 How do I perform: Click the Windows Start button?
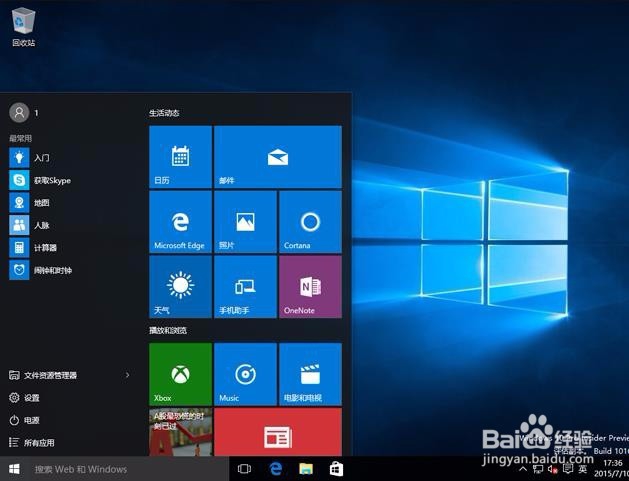pyautogui.click(x=14, y=469)
